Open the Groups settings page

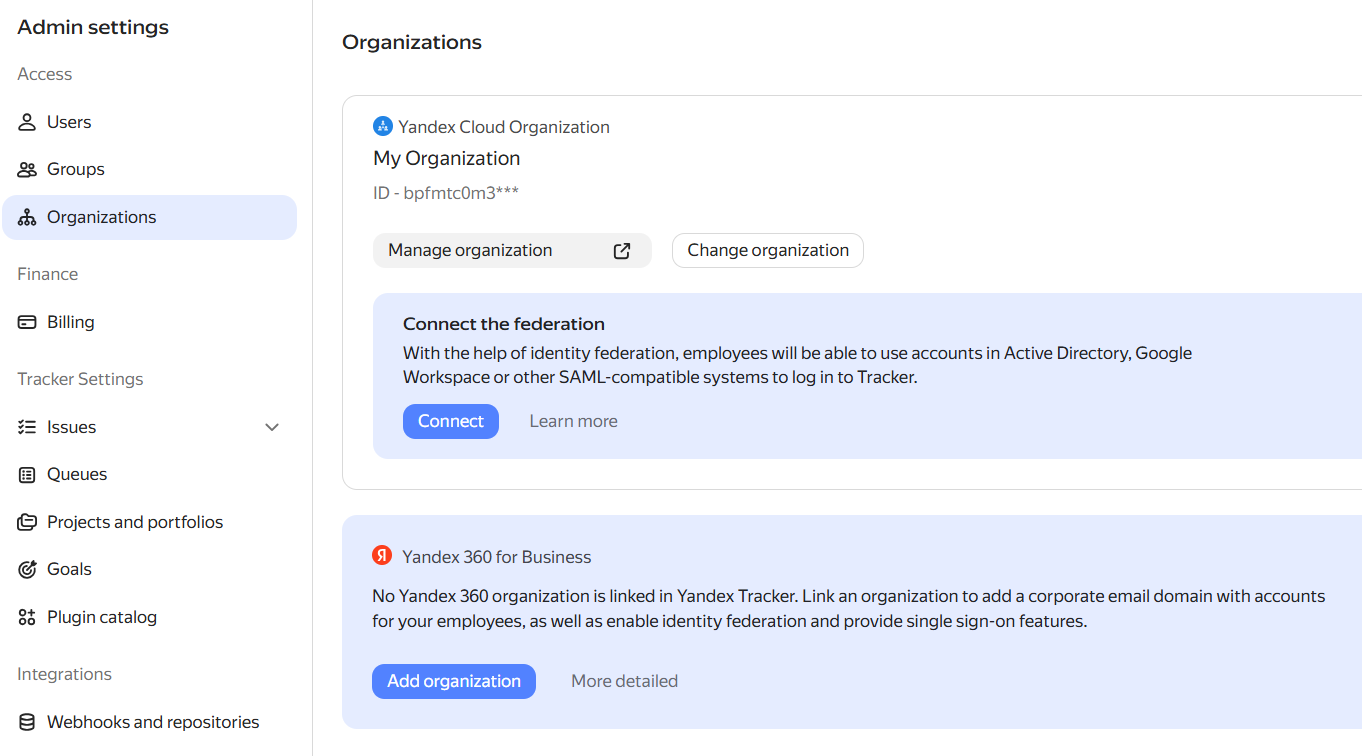(150, 170)
